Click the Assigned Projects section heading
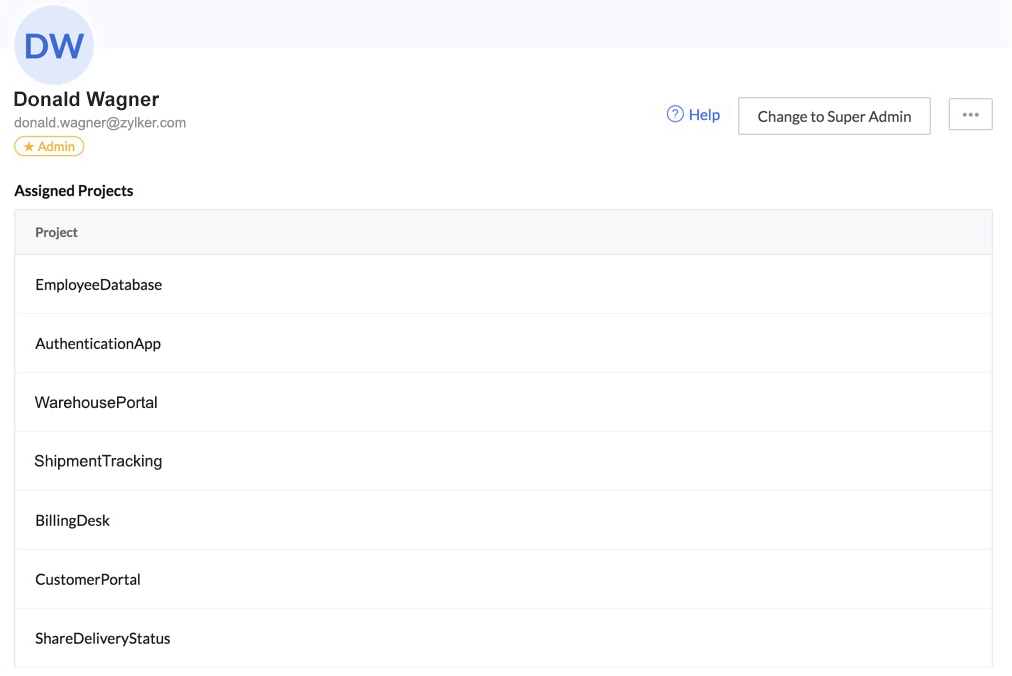1012x676 pixels. tap(74, 191)
